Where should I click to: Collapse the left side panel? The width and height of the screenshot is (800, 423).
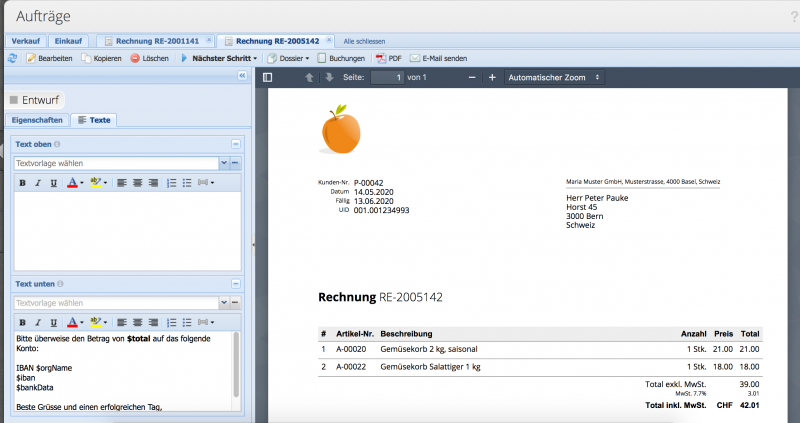click(242, 76)
